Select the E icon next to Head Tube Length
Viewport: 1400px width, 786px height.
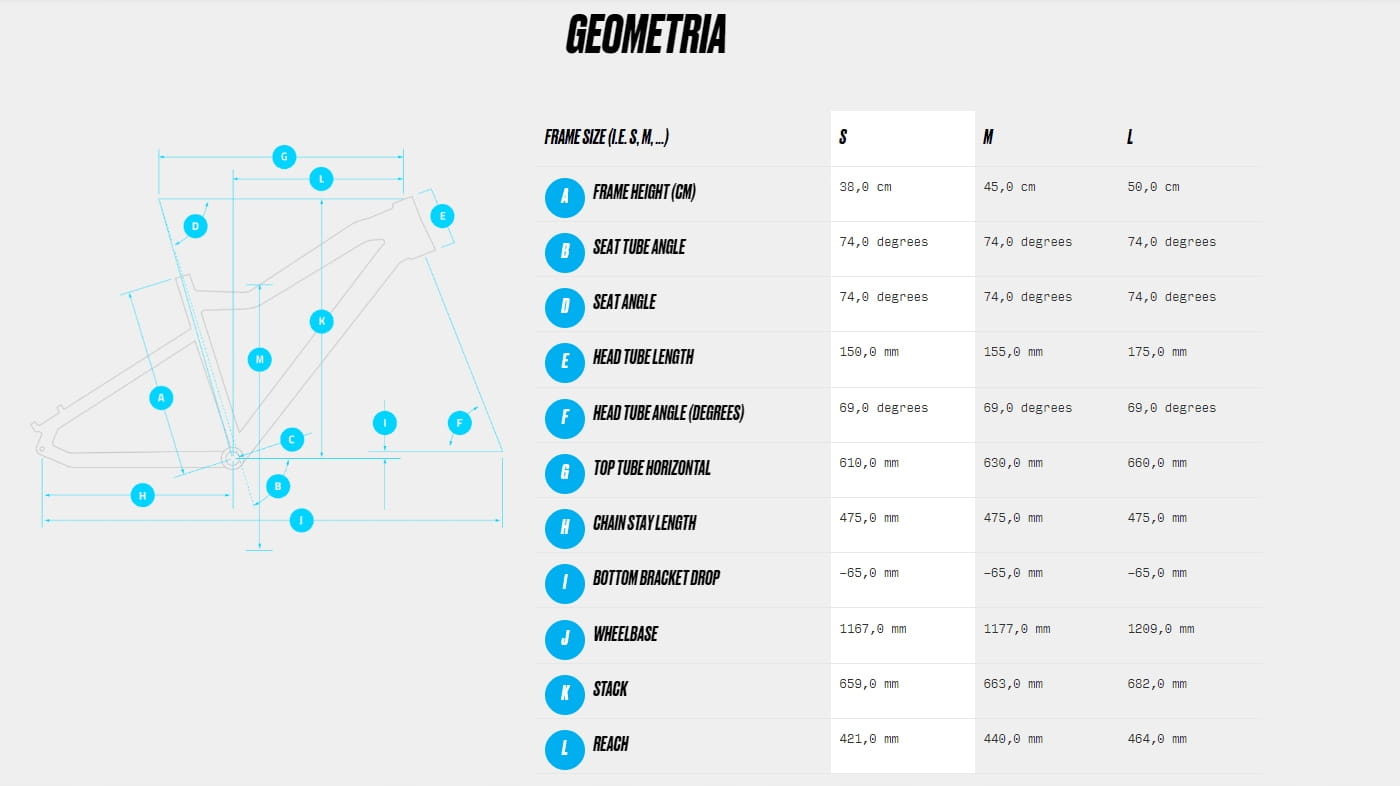click(565, 361)
